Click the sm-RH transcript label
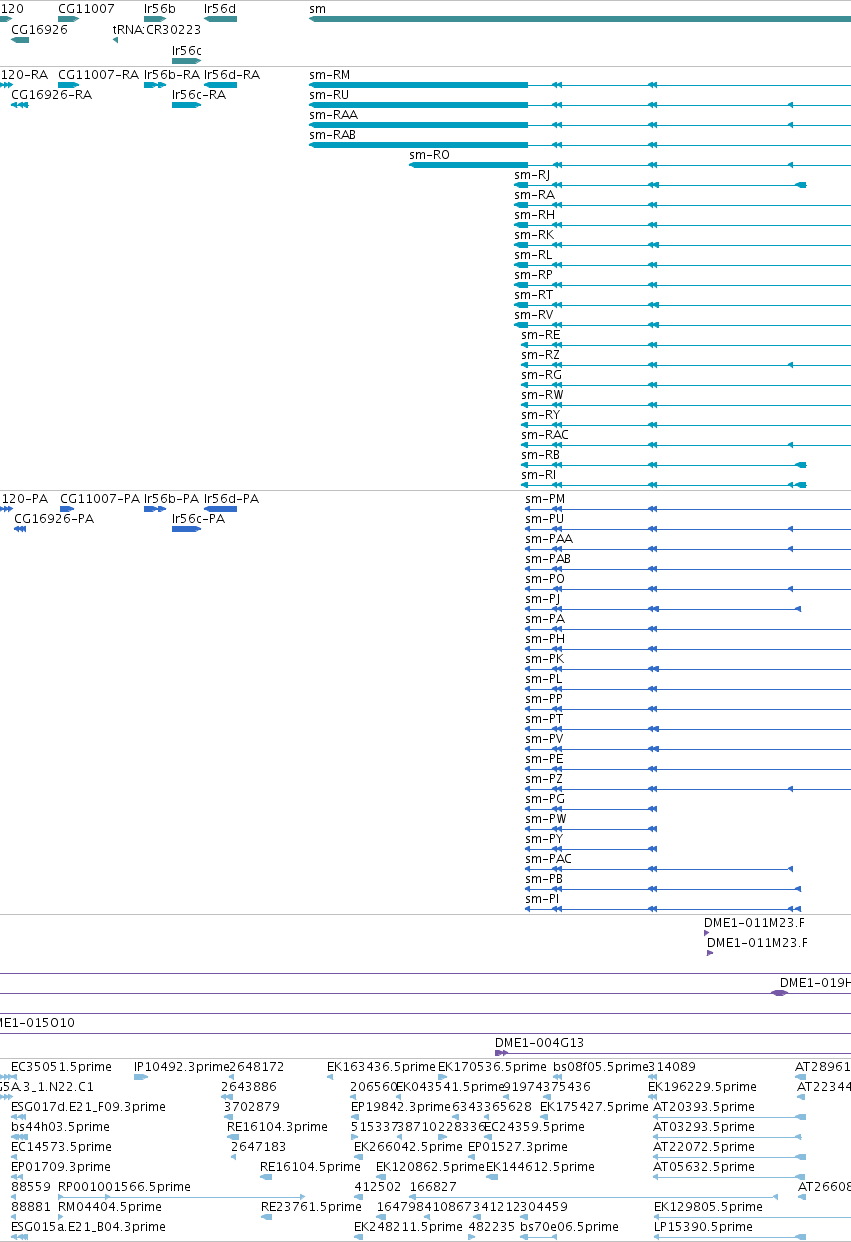Viewport: 851px width, 1242px height. tap(534, 215)
